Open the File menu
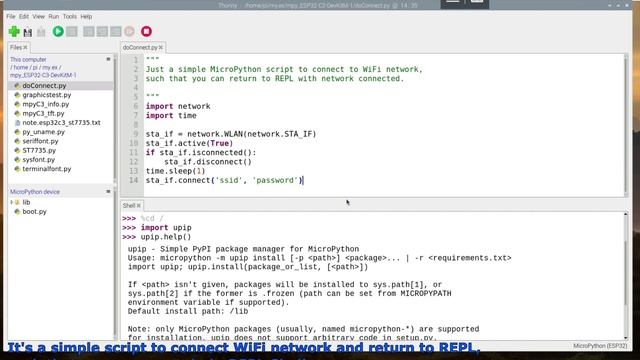The image size is (640, 360). [11, 16]
